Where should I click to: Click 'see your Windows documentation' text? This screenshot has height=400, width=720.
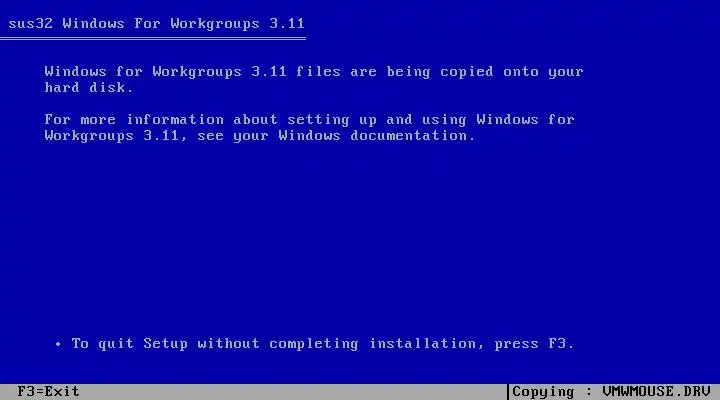[x=336, y=136]
